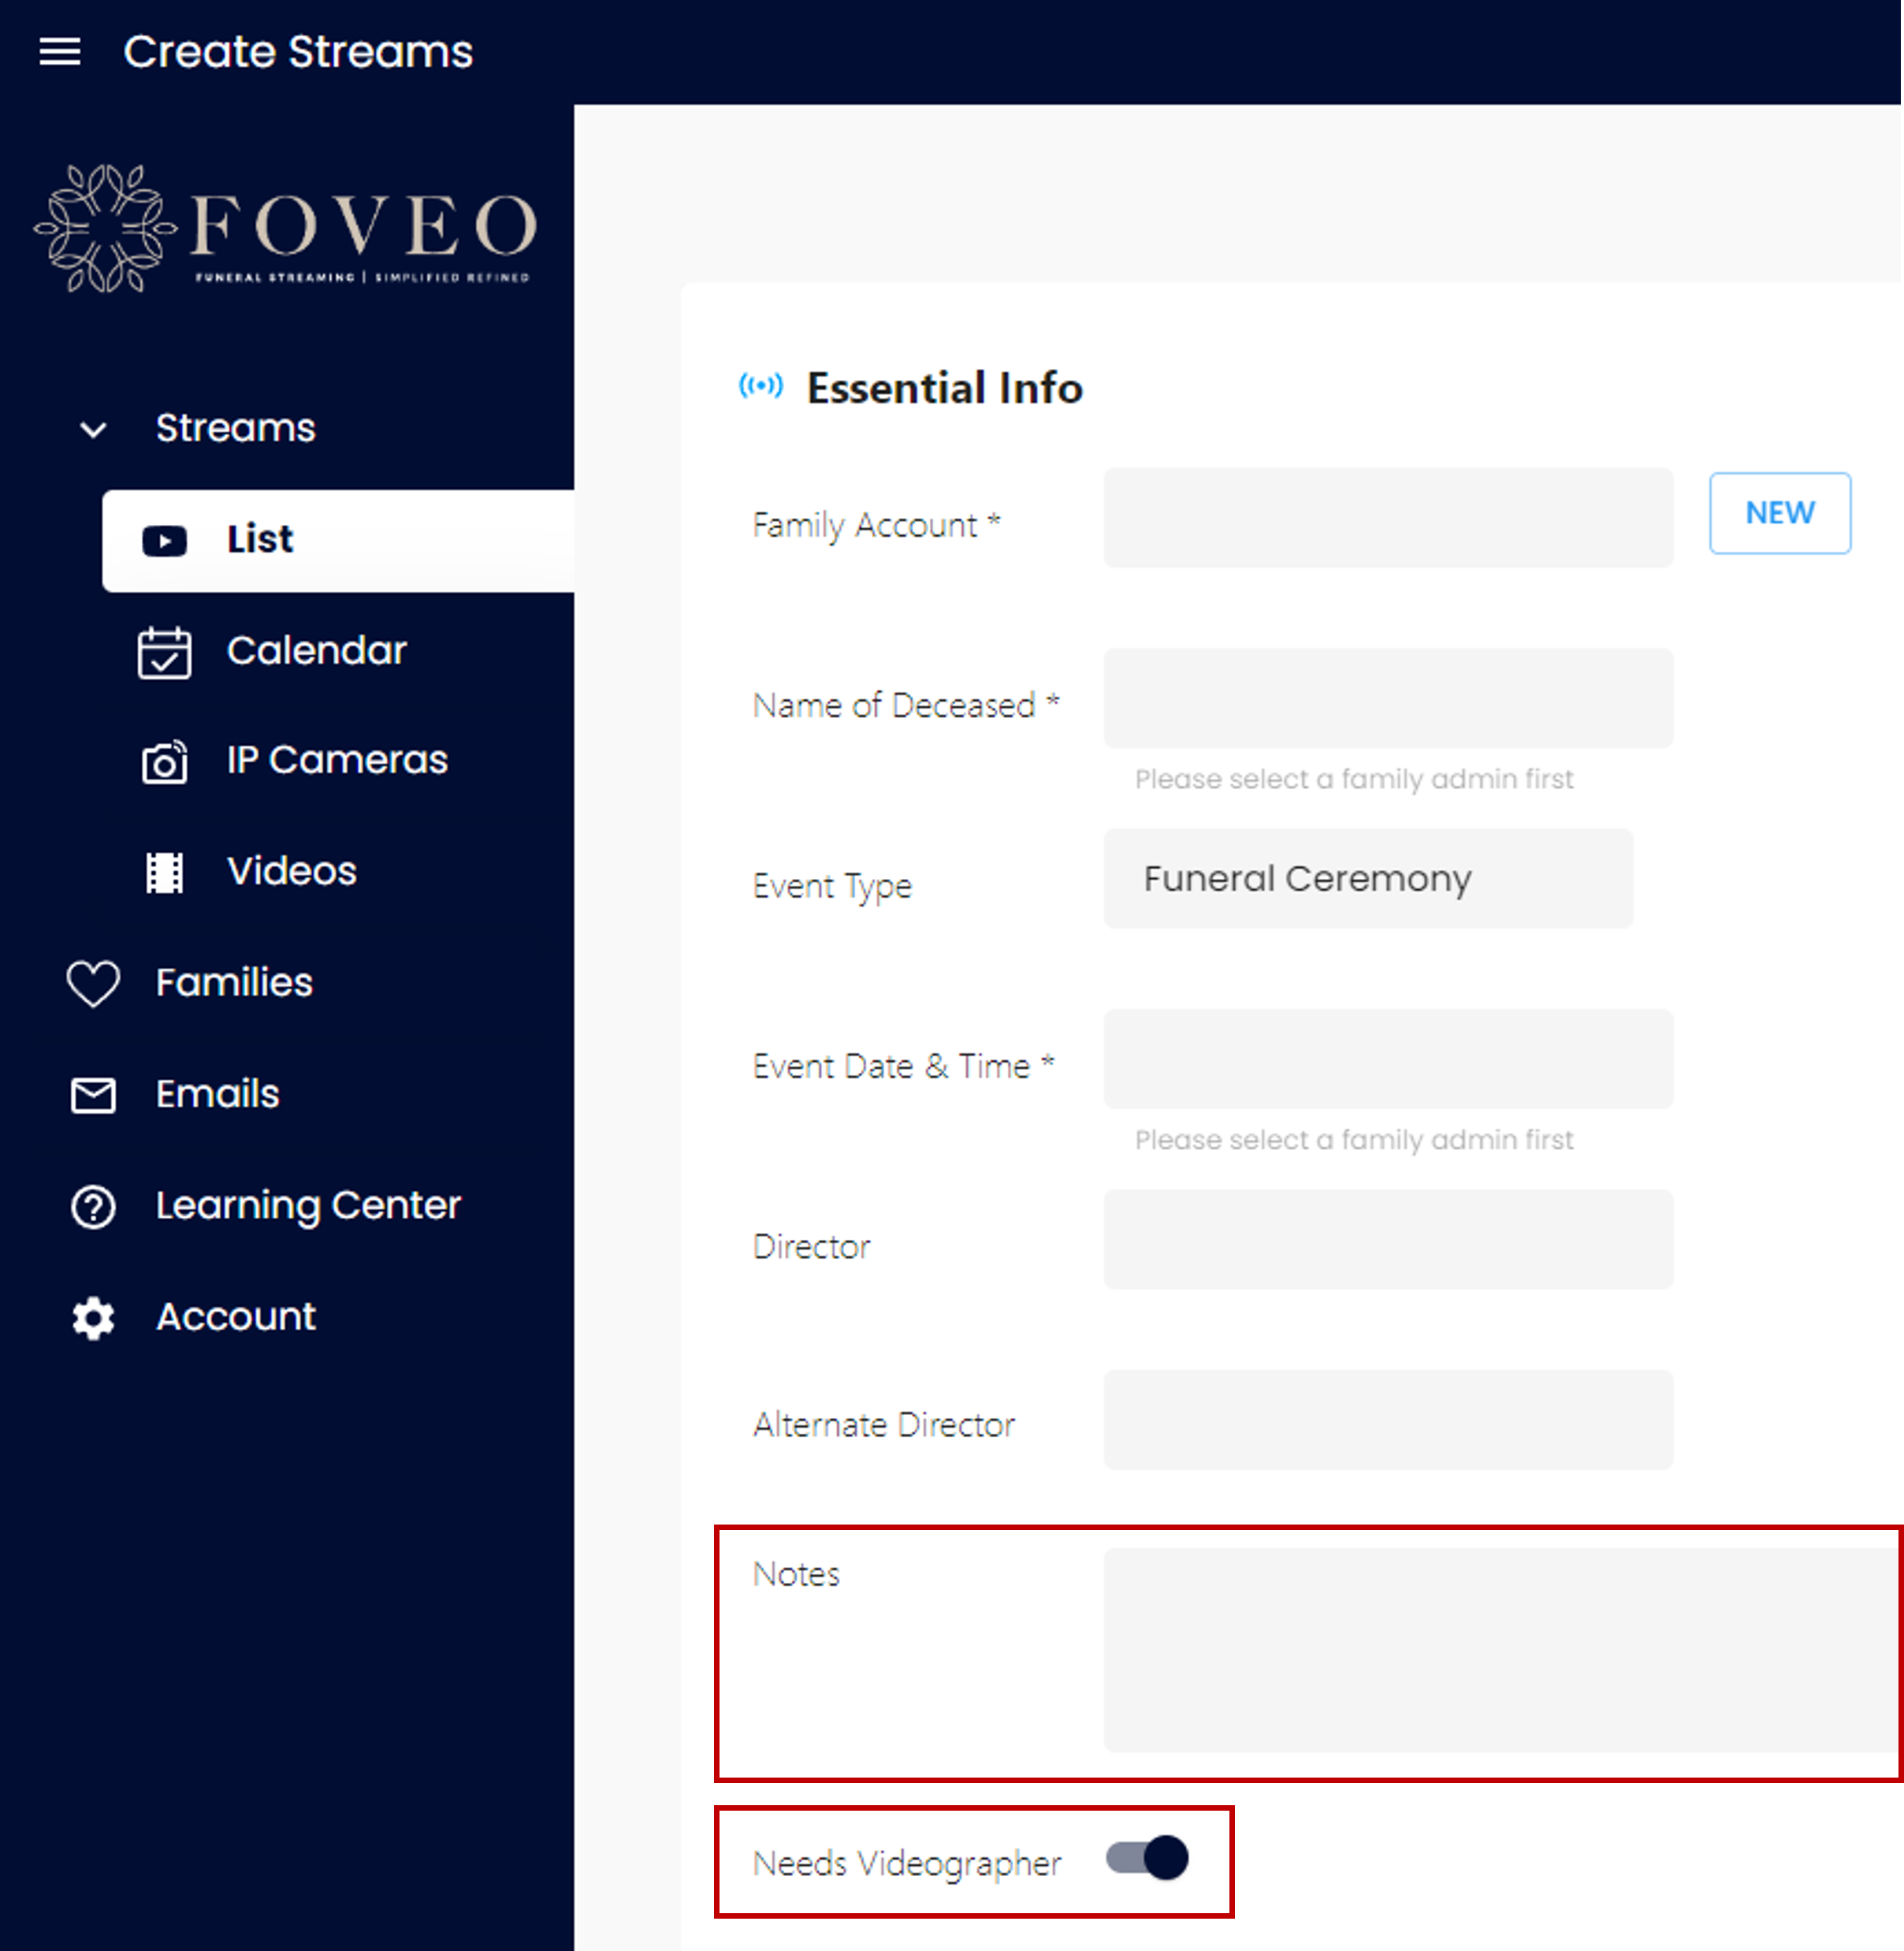Open the Videos menu item
The height and width of the screenshot is (1951, 1904).
pos(290,872)
